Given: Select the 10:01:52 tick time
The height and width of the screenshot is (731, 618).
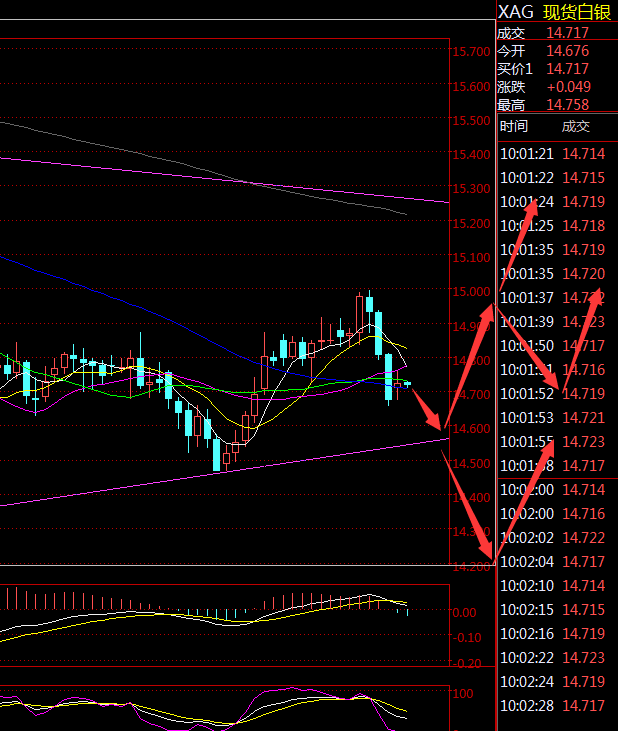Looking at the screenshot, I should pyautogui.click(x=527, y=394).
